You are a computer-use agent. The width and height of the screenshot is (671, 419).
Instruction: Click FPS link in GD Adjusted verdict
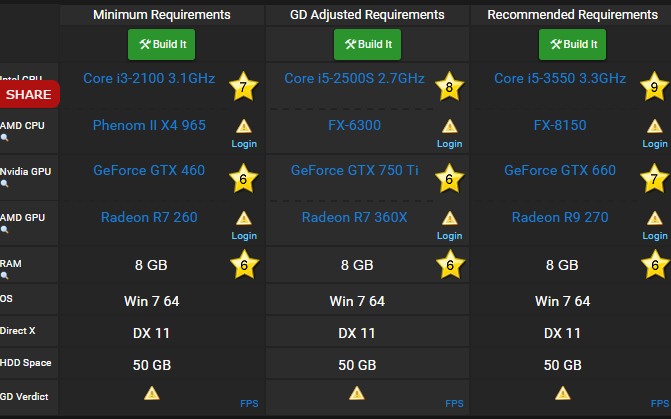(x=454, y=404)
